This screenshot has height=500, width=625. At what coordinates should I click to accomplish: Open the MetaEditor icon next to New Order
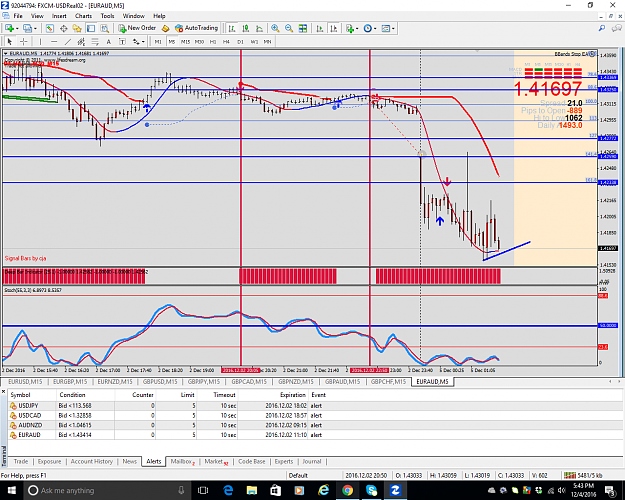tap(165, 28)
